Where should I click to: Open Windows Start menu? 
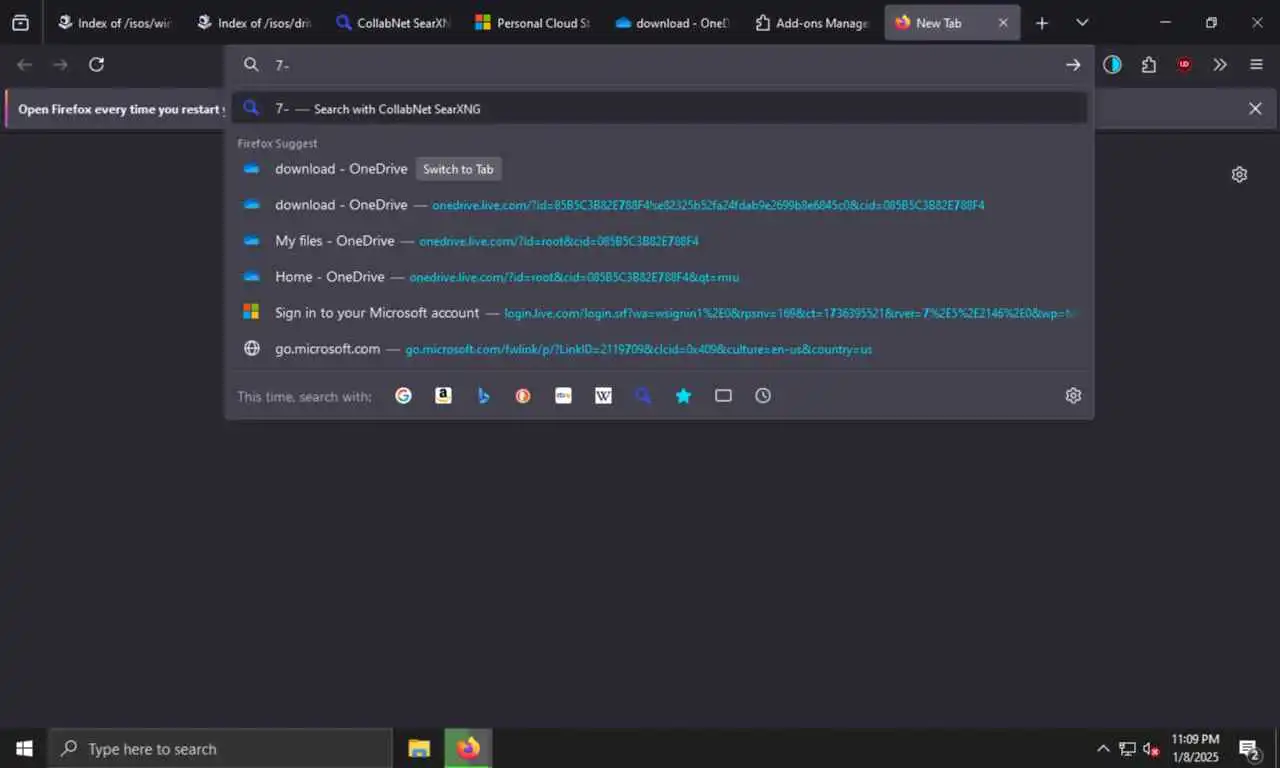[24, 748]
